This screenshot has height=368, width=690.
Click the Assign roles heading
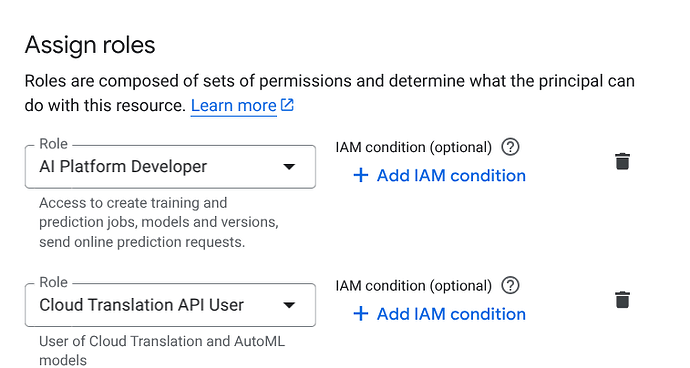(90, 45)
